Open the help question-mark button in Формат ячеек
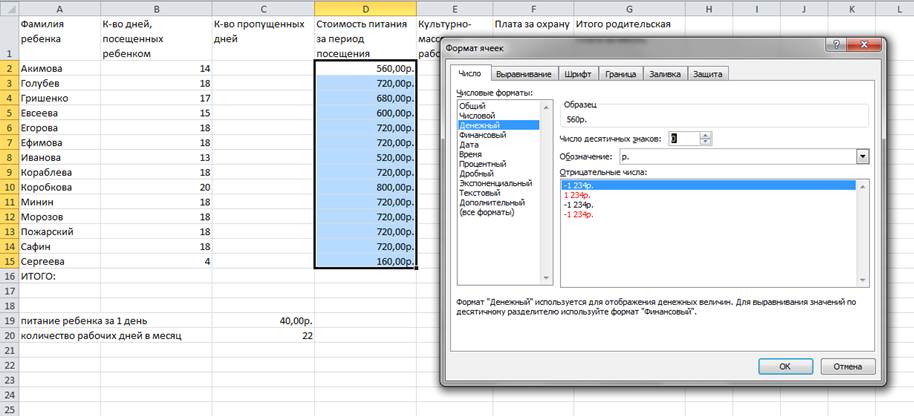 point(836,47)
